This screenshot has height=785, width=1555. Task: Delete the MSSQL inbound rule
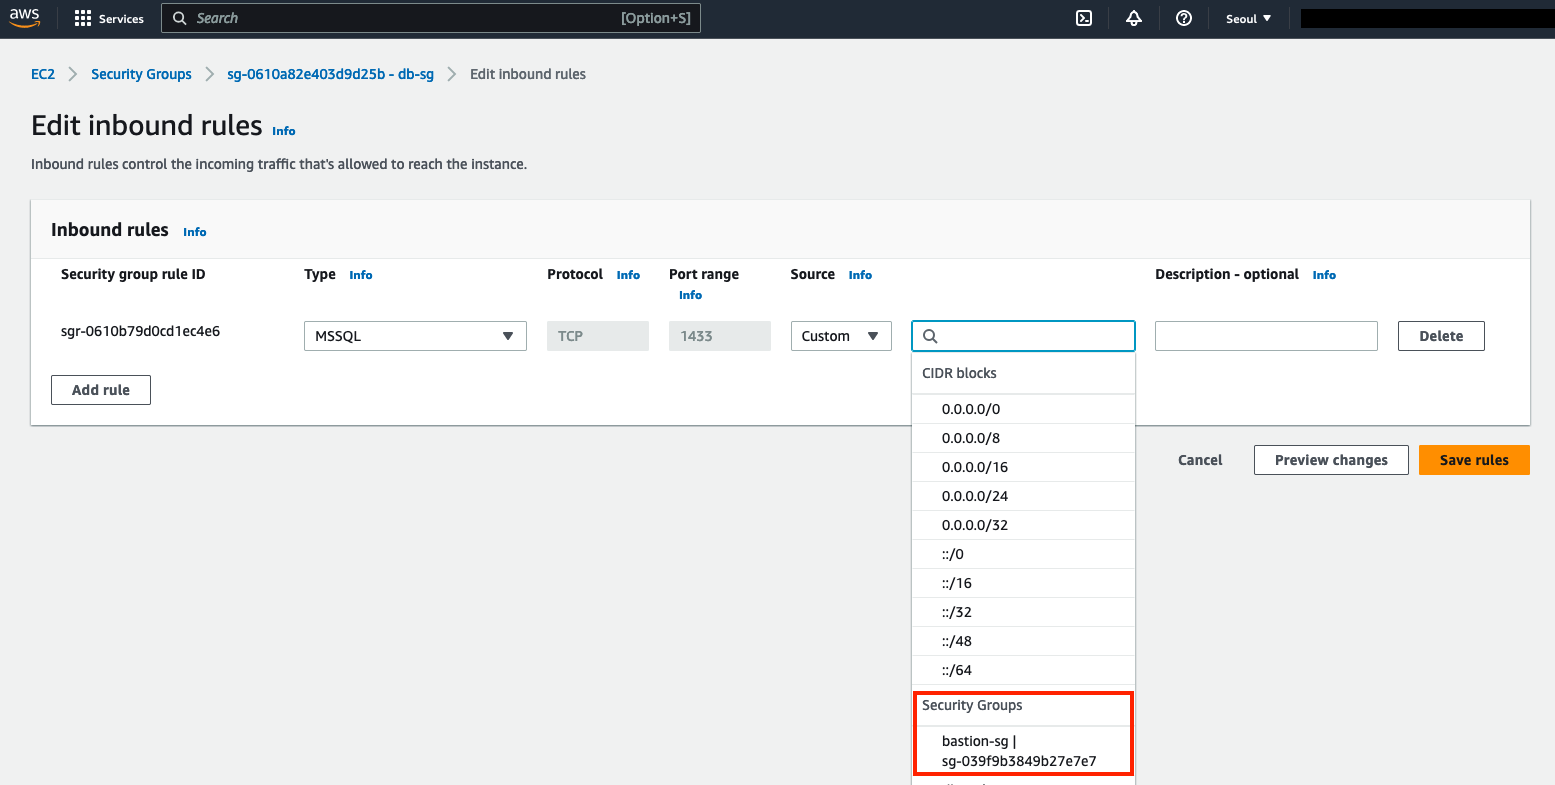tap(1440, 336)
